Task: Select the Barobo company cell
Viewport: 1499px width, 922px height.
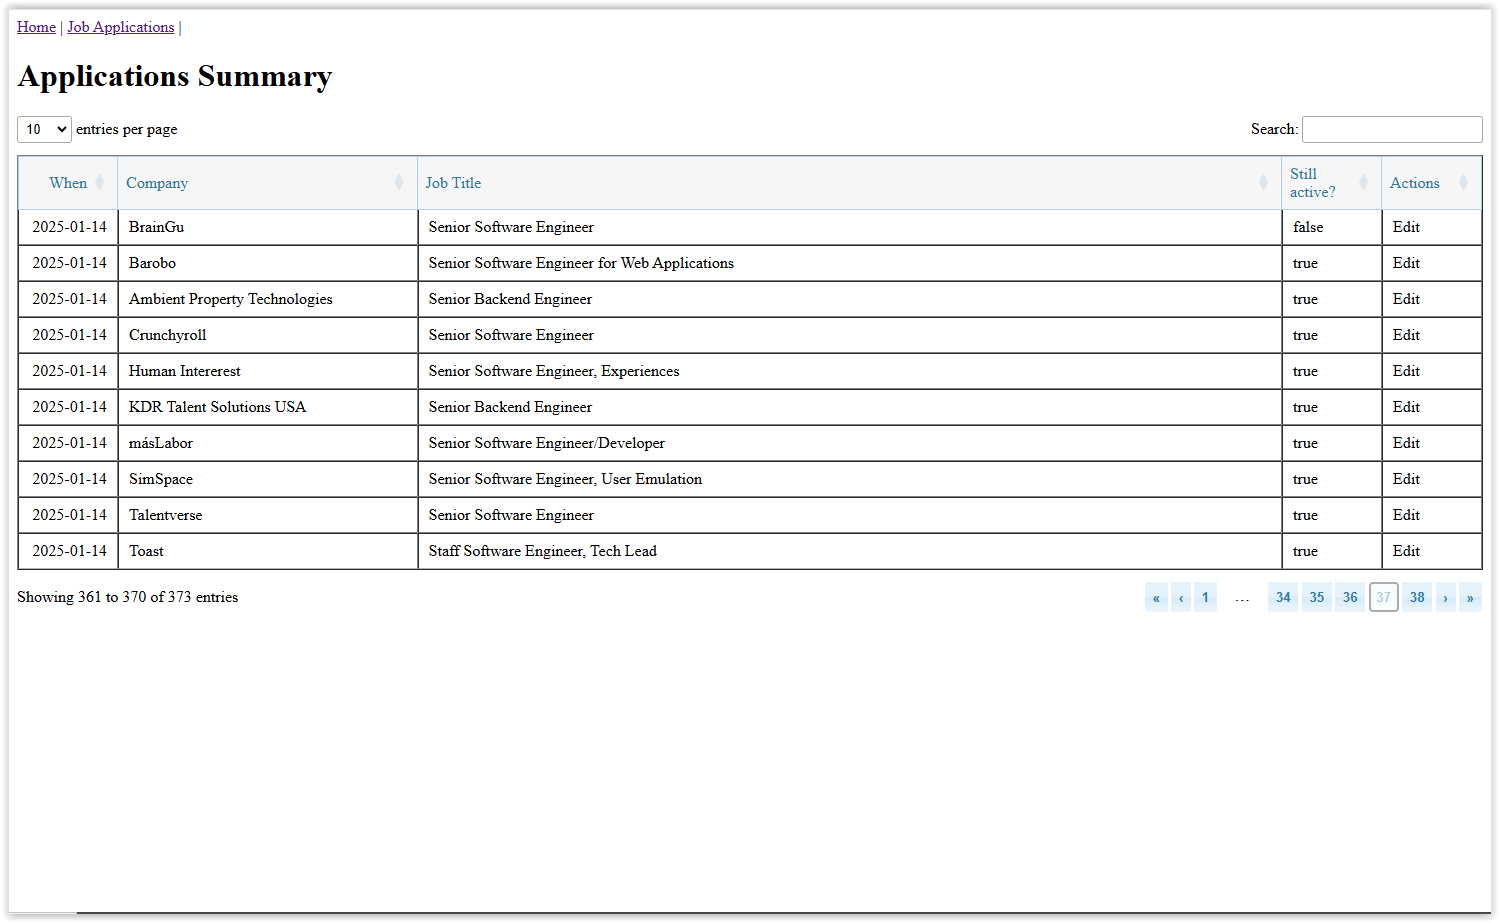Action: pyautogui.click(x=268, y=263)
